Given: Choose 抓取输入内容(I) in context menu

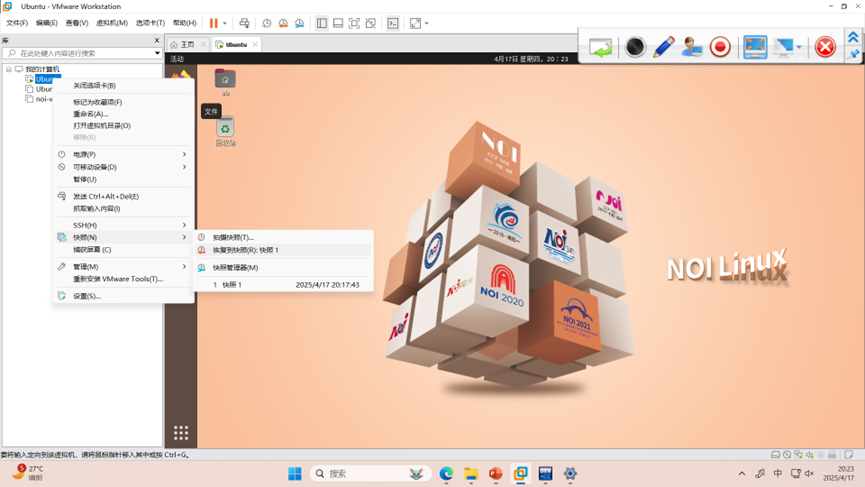Looking at the screenshot, I should coord(124,208).
